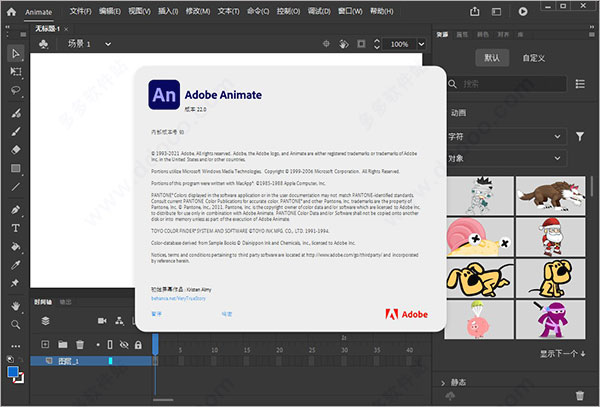Click 显示下一个 to load more assets
Screen dimensions: 600x407
coord(562,354)
